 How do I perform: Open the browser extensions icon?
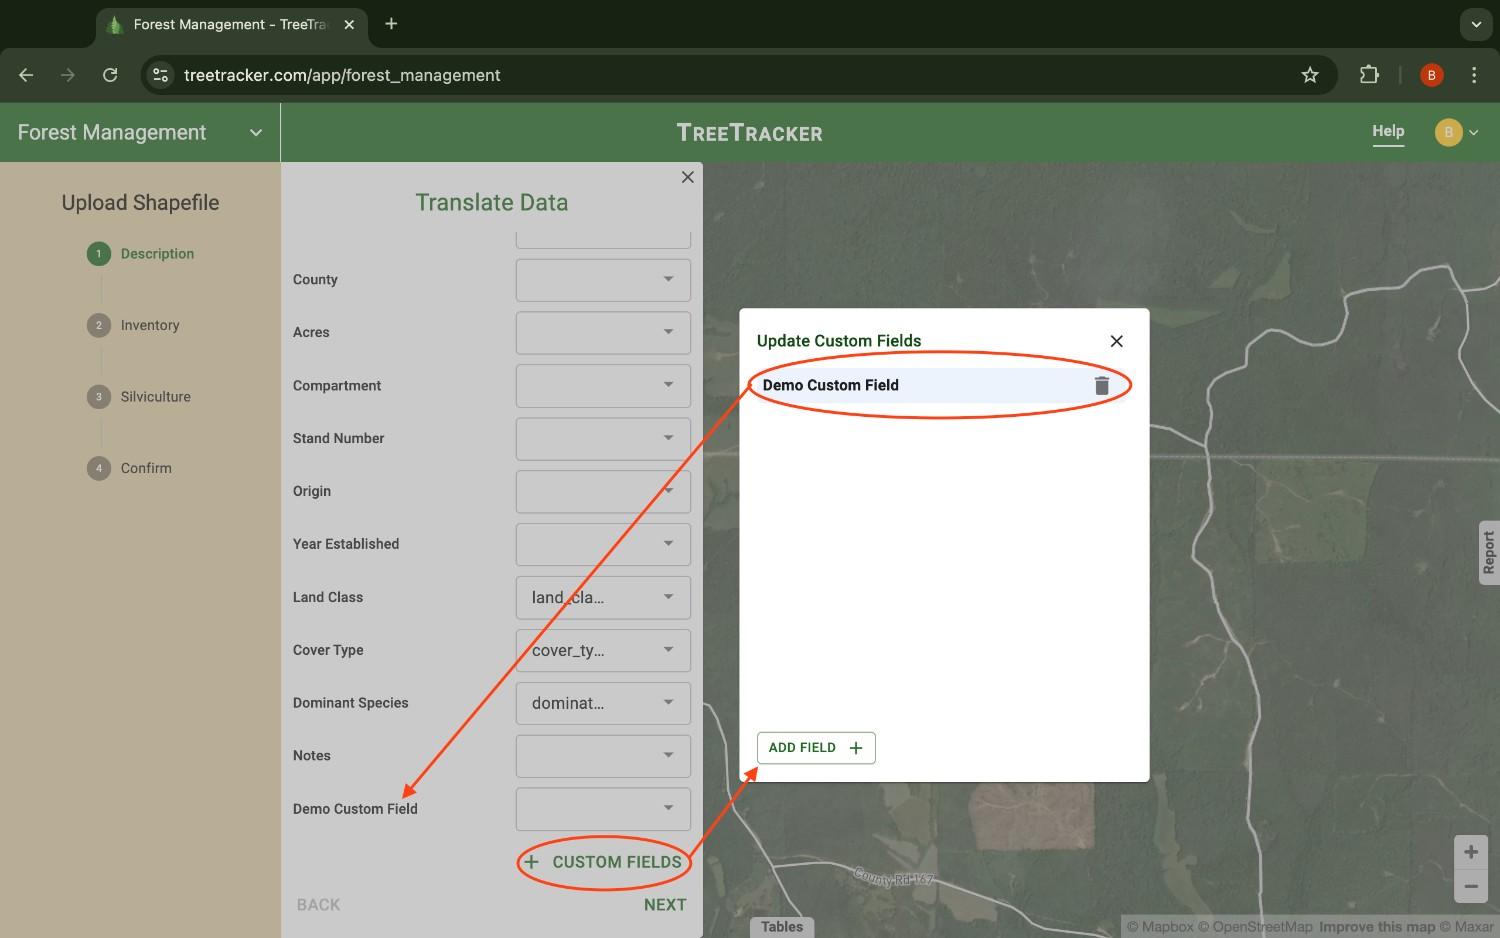tap(1369, 75)
